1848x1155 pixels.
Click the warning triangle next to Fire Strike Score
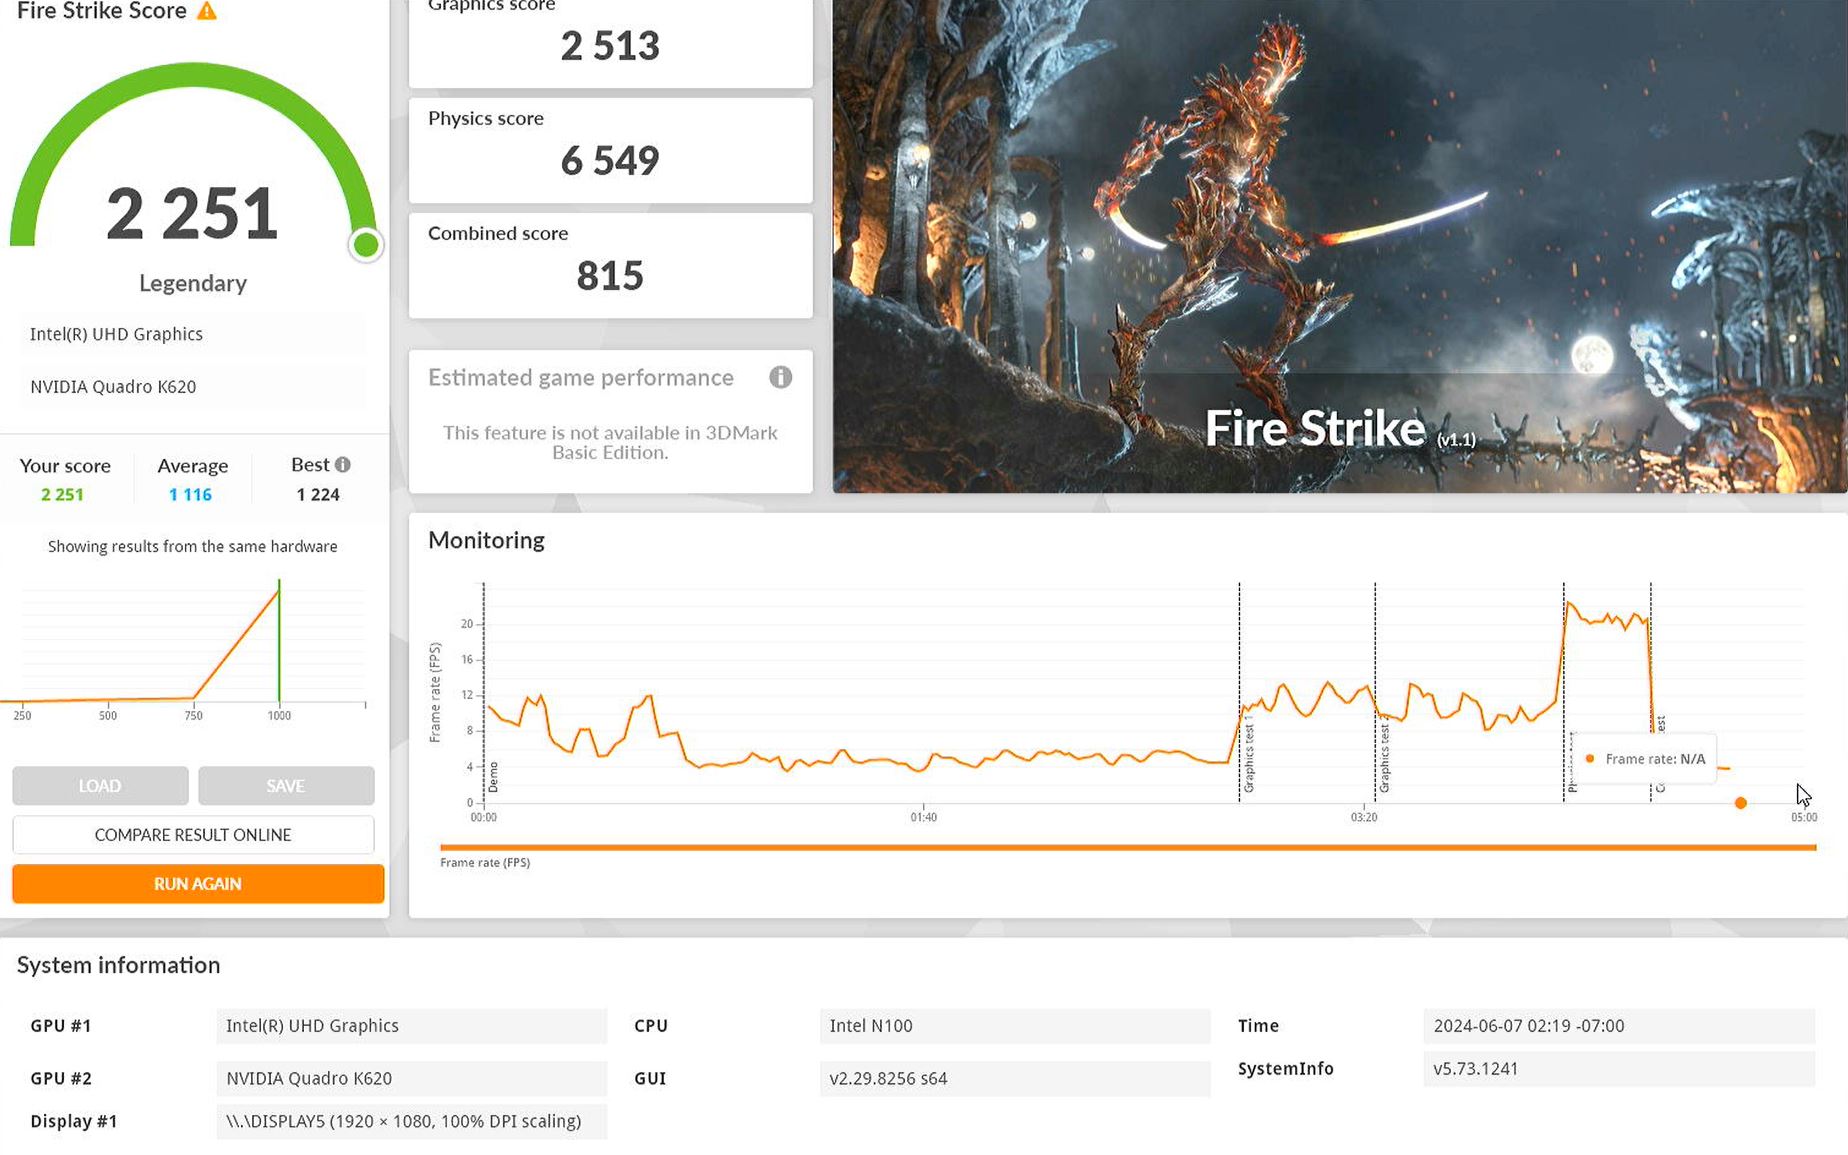tap(207, 11)
